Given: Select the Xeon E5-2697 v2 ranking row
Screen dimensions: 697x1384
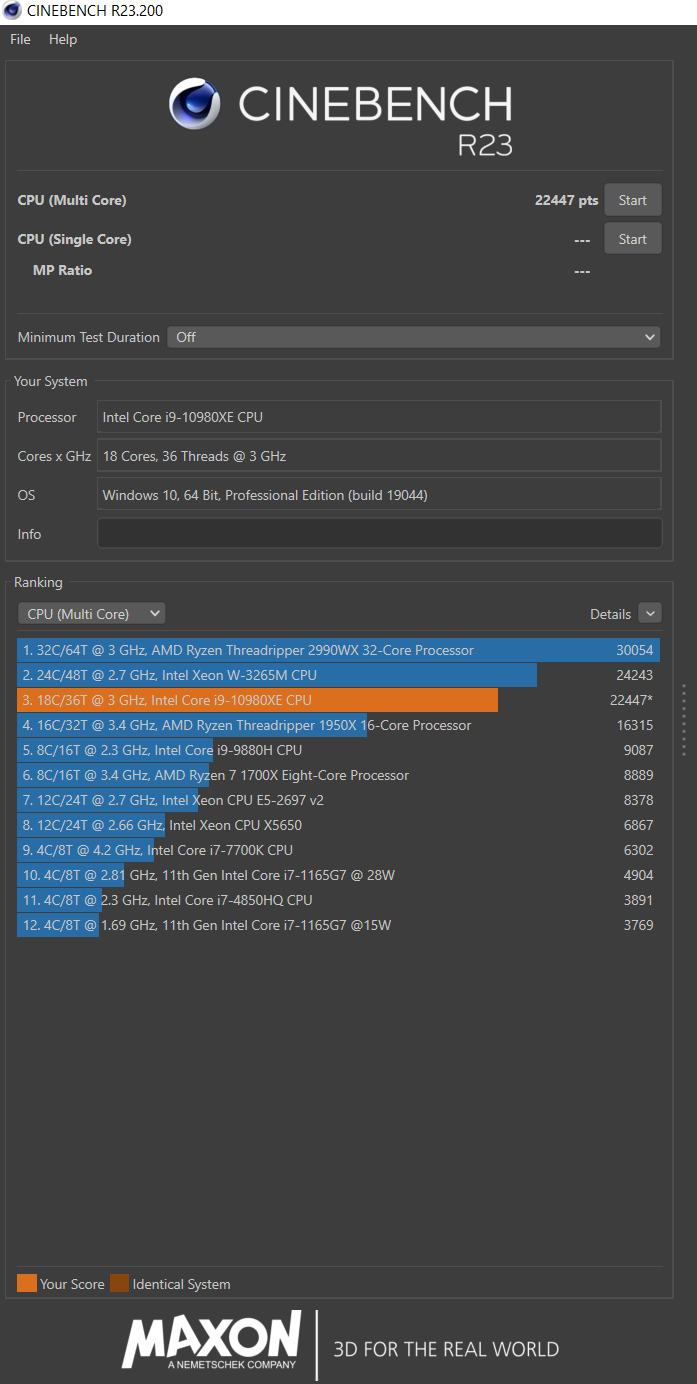Looking at the screenshot, I should pyautogui.click(x=339, y=800).
